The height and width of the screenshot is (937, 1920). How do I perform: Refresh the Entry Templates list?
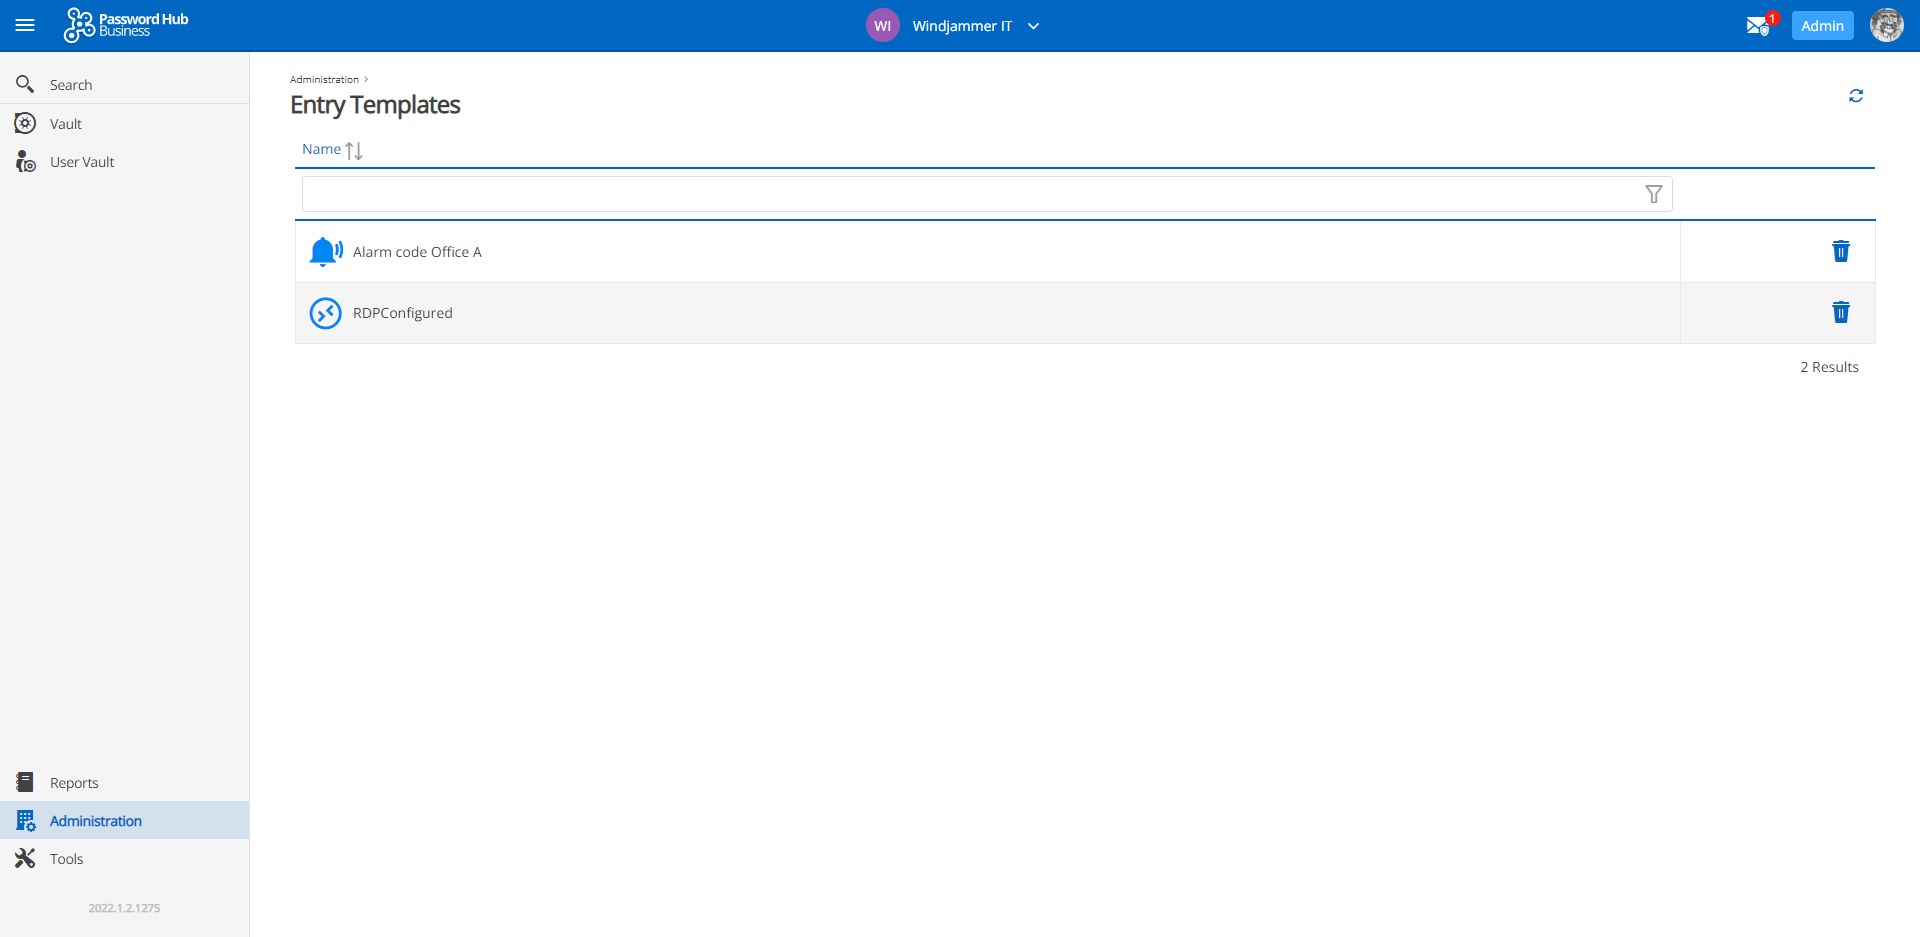tap(1857, 95)
